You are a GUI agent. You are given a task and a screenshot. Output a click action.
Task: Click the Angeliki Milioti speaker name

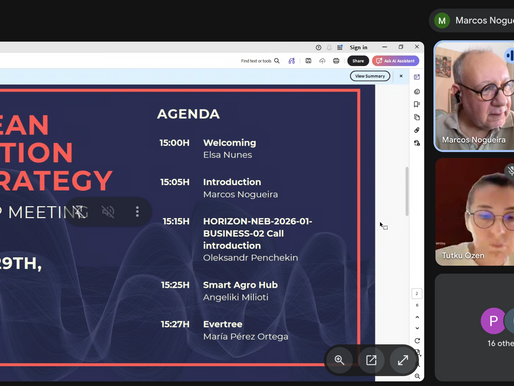236,297
